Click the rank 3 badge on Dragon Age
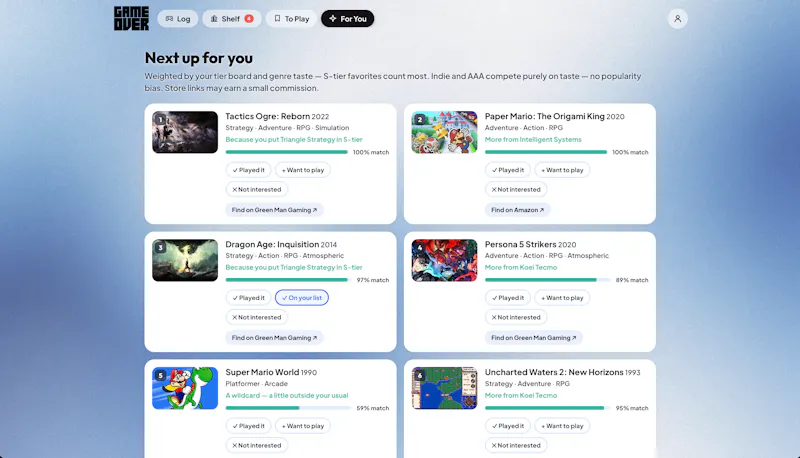This screenshot has width=800, height=458. (x=160, y=248)
